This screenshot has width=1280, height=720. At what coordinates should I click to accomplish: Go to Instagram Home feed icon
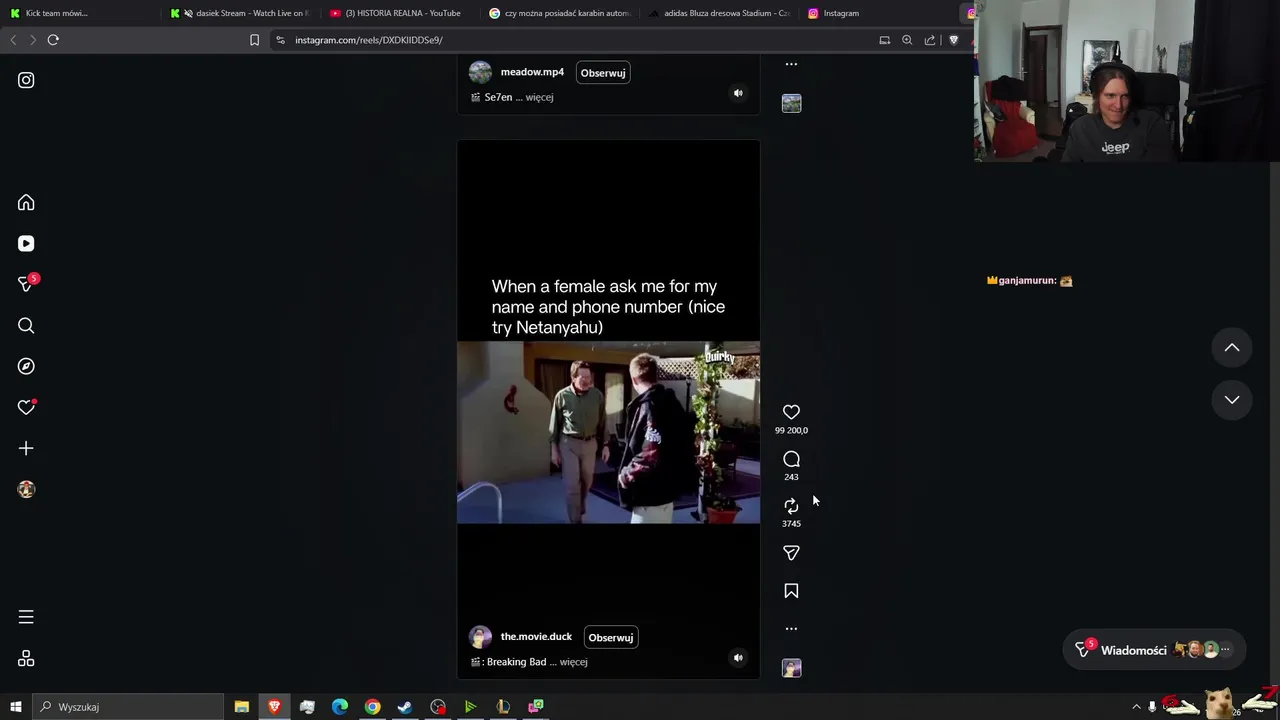pyautogui.click(x=26, y=203)
